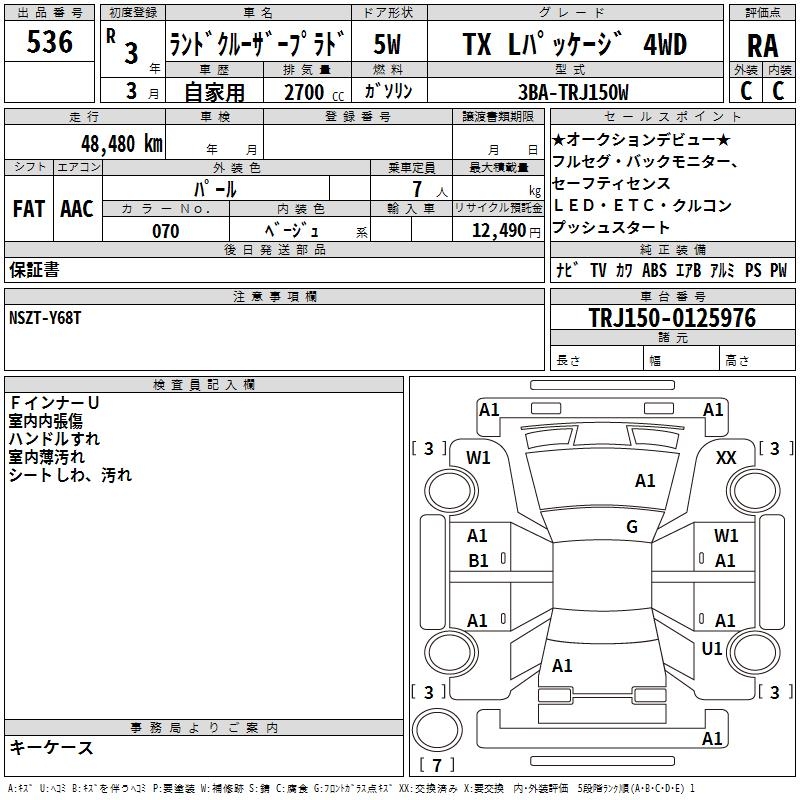Click the W1 mark at the diagram's upper left
800x800 pixels.
pos(478,458)
